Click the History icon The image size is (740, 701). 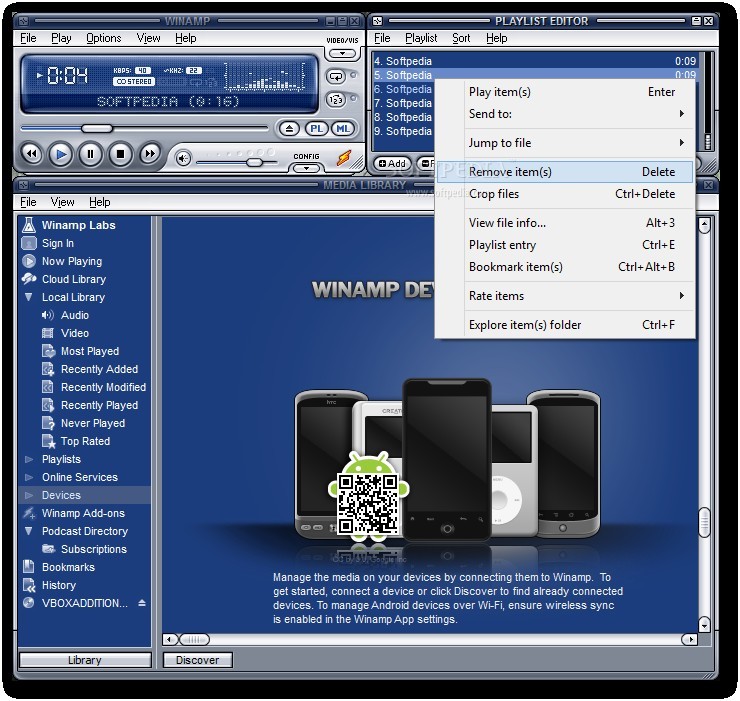pyautogui.click(x=29, y=585)
